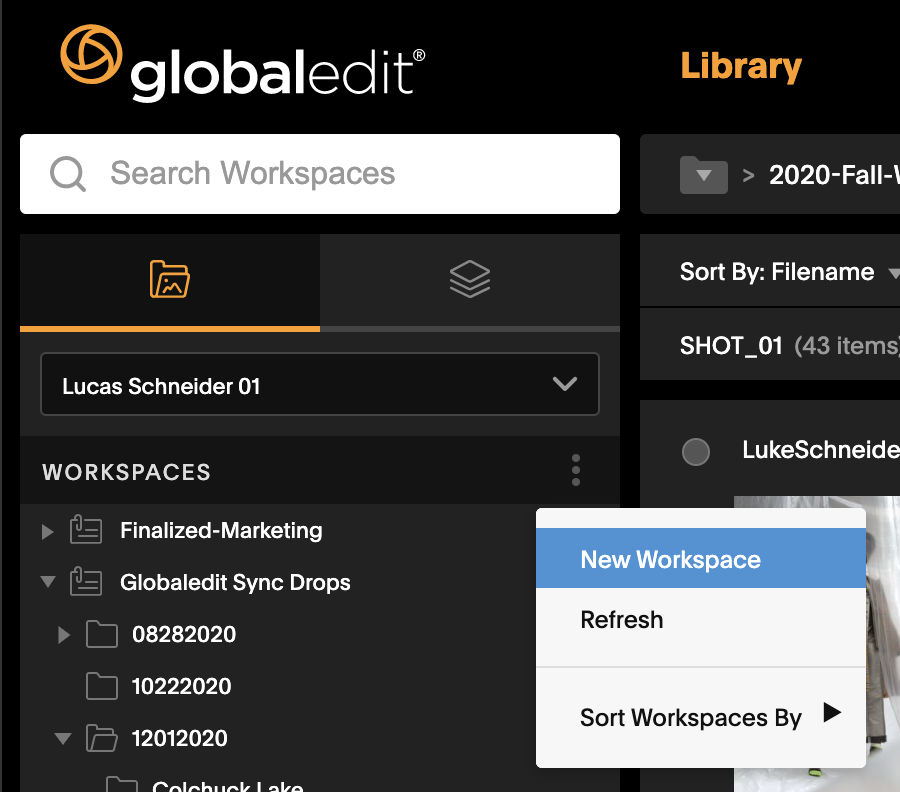Click the 2020-Fall breadcrumb path
Image resolution: width=900 pixels, height=792 pixels.
(x=834, y=175)
